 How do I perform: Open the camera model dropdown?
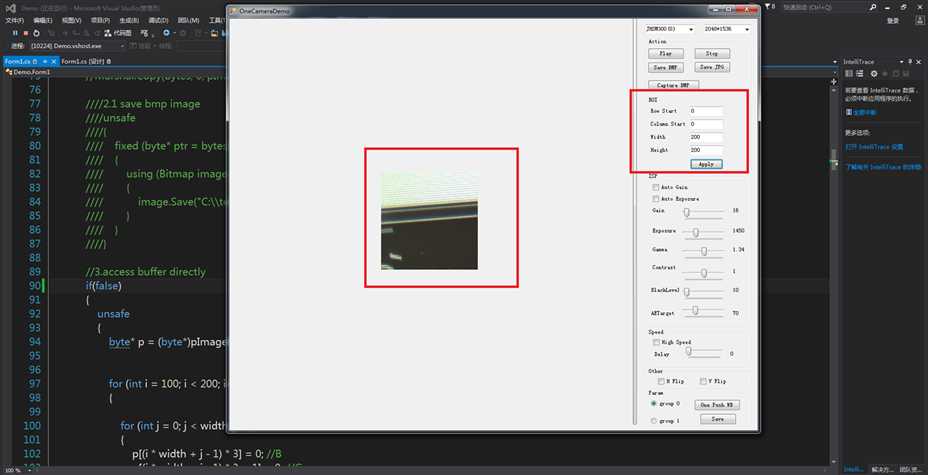(x=671, y=29)
